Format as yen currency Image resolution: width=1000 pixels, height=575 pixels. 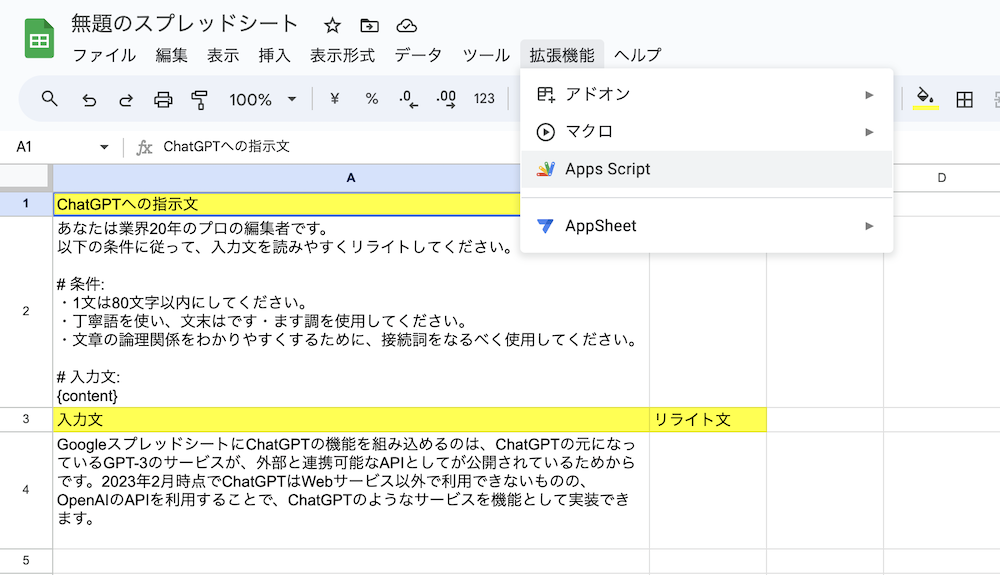click(334, 99)
